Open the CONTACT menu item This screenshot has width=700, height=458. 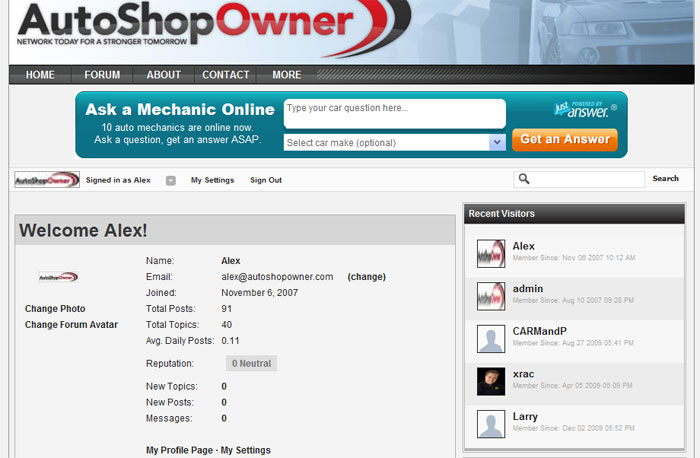(225, 75)
